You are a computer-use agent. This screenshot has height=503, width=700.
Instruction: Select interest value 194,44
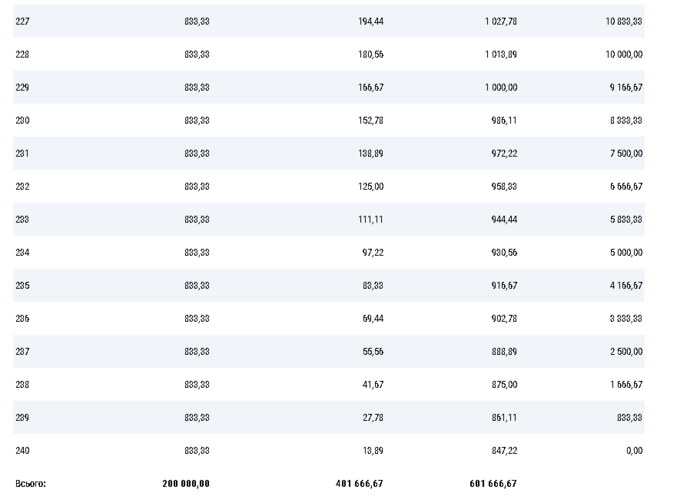point(370,21)
